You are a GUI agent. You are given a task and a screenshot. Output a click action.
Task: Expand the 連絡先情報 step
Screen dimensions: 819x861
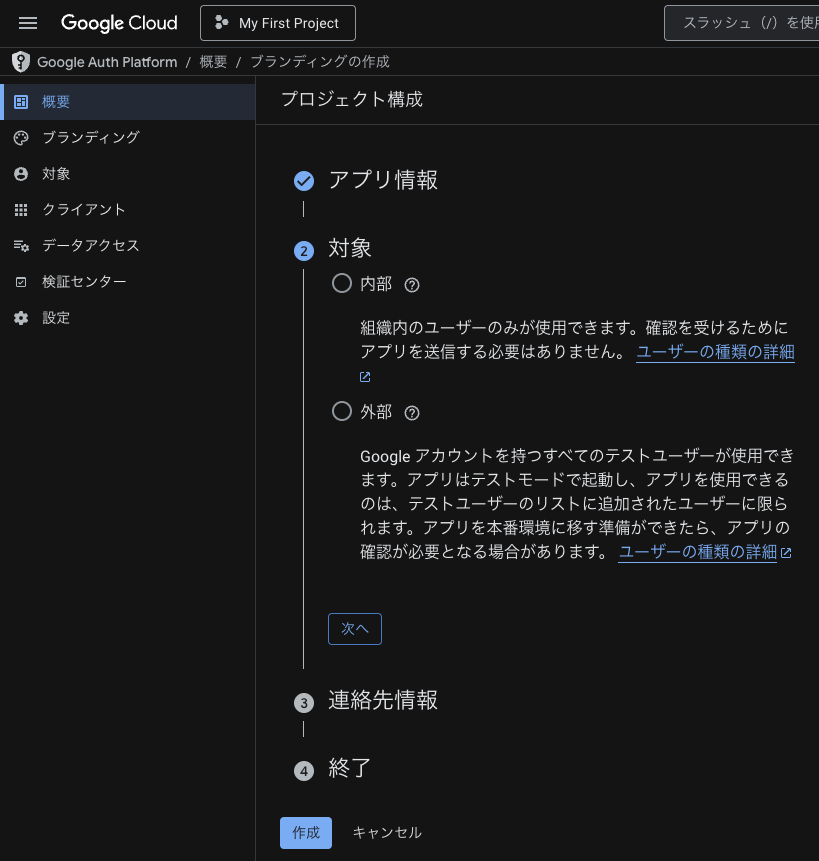point(383,700)
